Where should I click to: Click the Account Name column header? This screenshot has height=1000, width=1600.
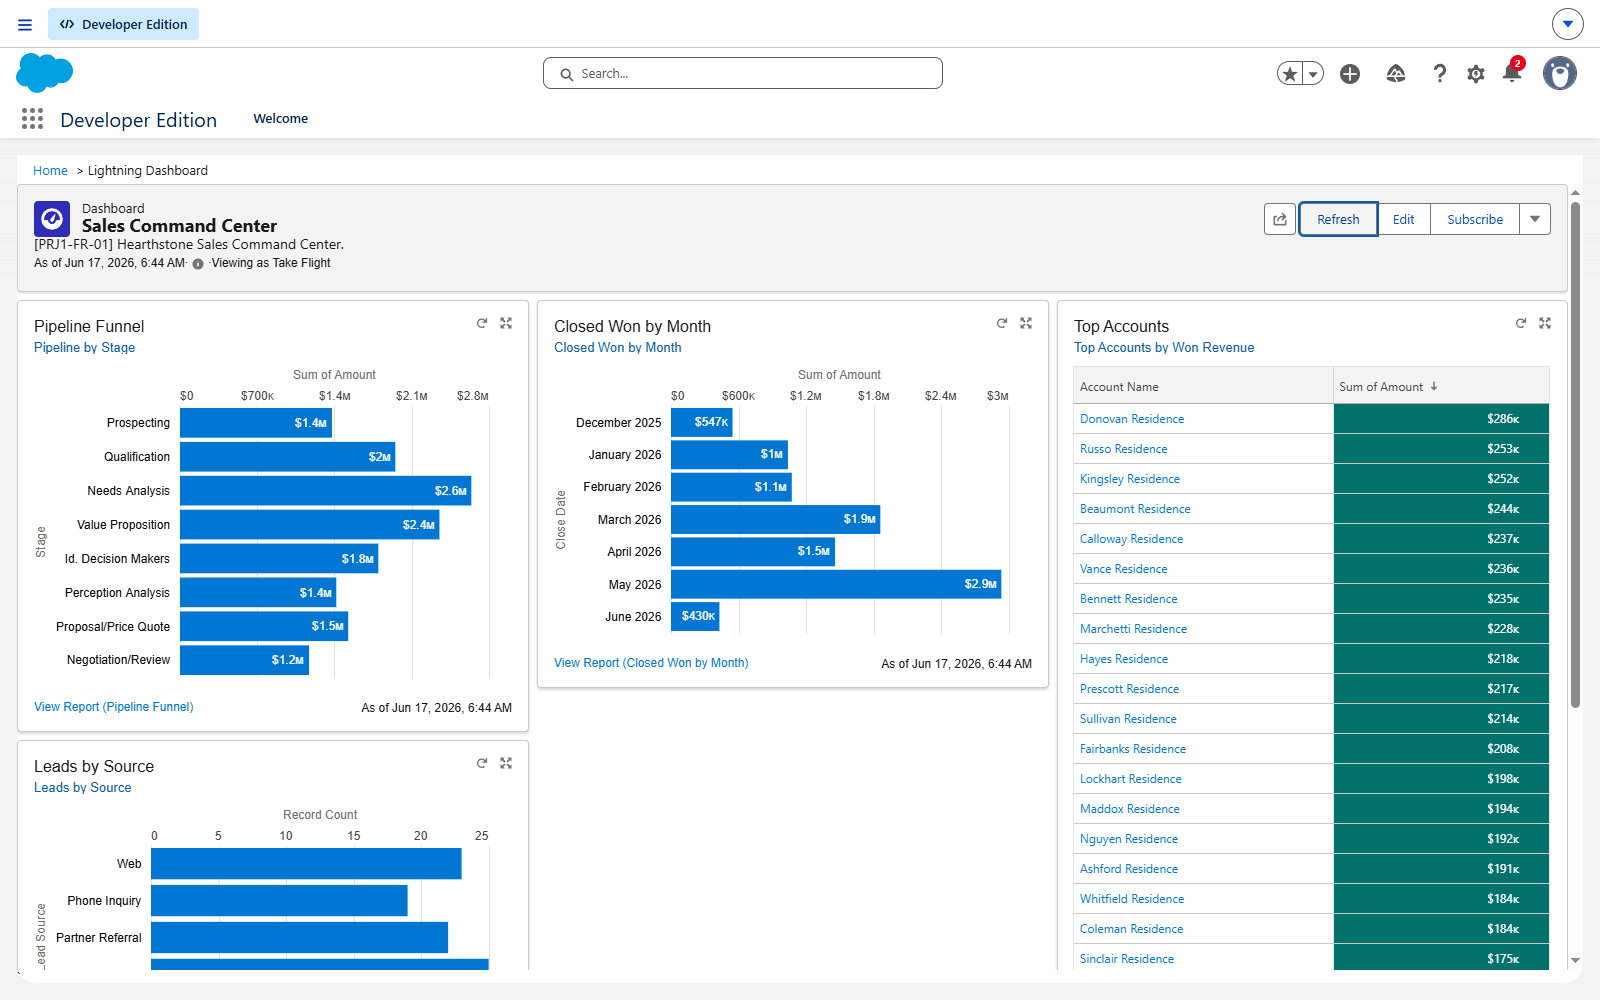pyautogui.click(x=1203, y=386)
